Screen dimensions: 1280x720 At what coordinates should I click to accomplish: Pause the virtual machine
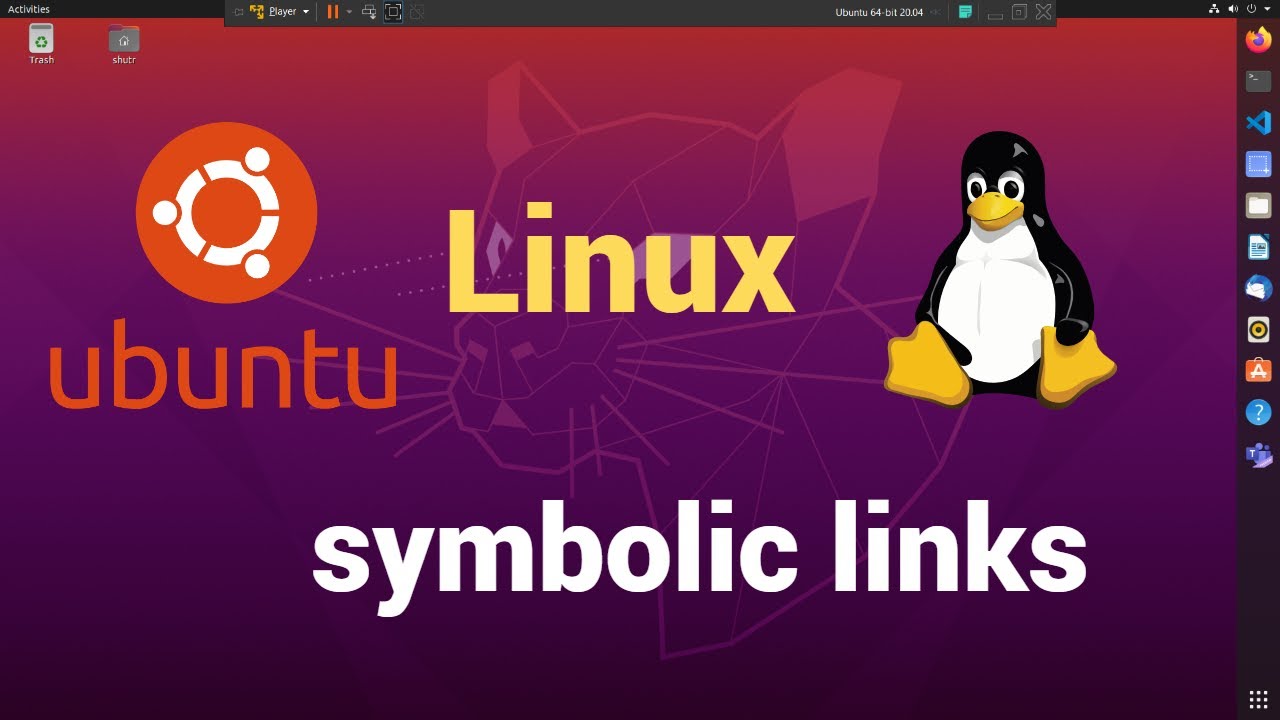333,12
